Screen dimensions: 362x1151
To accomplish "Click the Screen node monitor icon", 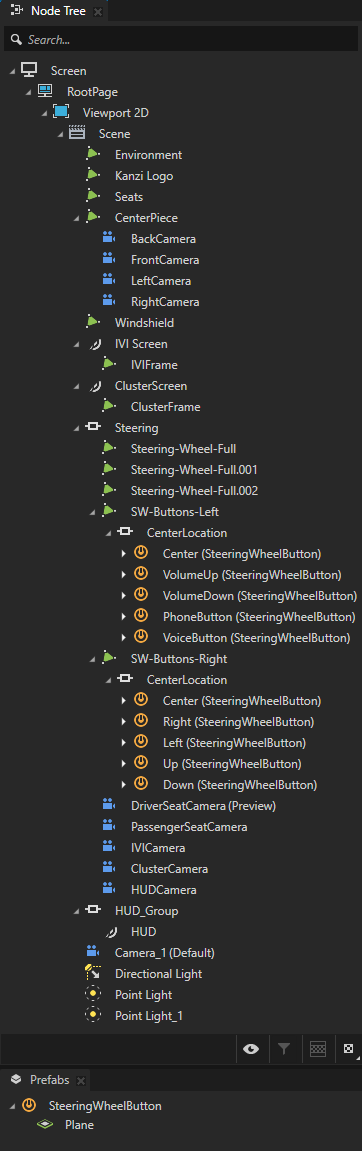I will (29, 70).
